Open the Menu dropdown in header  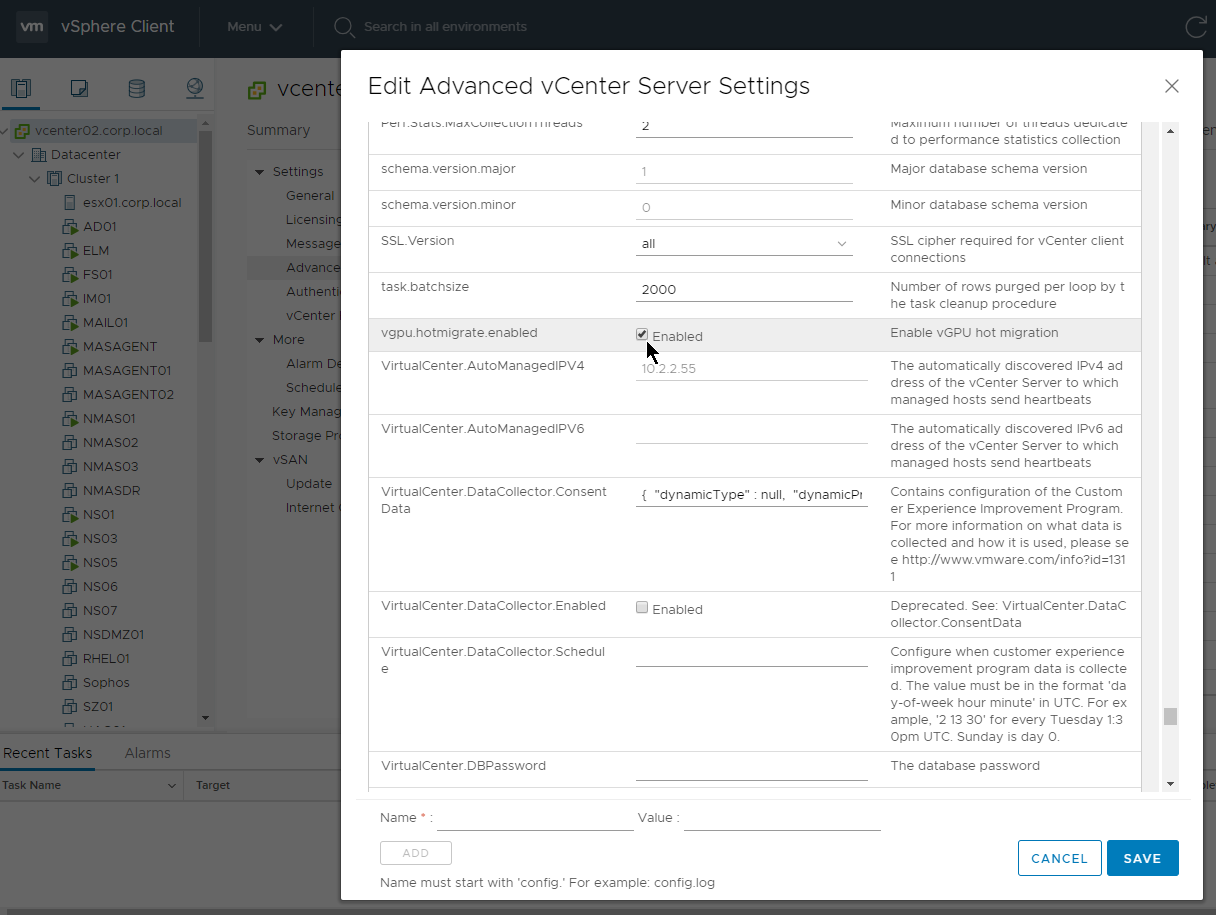pyautogui.click(x=254, y=27)
